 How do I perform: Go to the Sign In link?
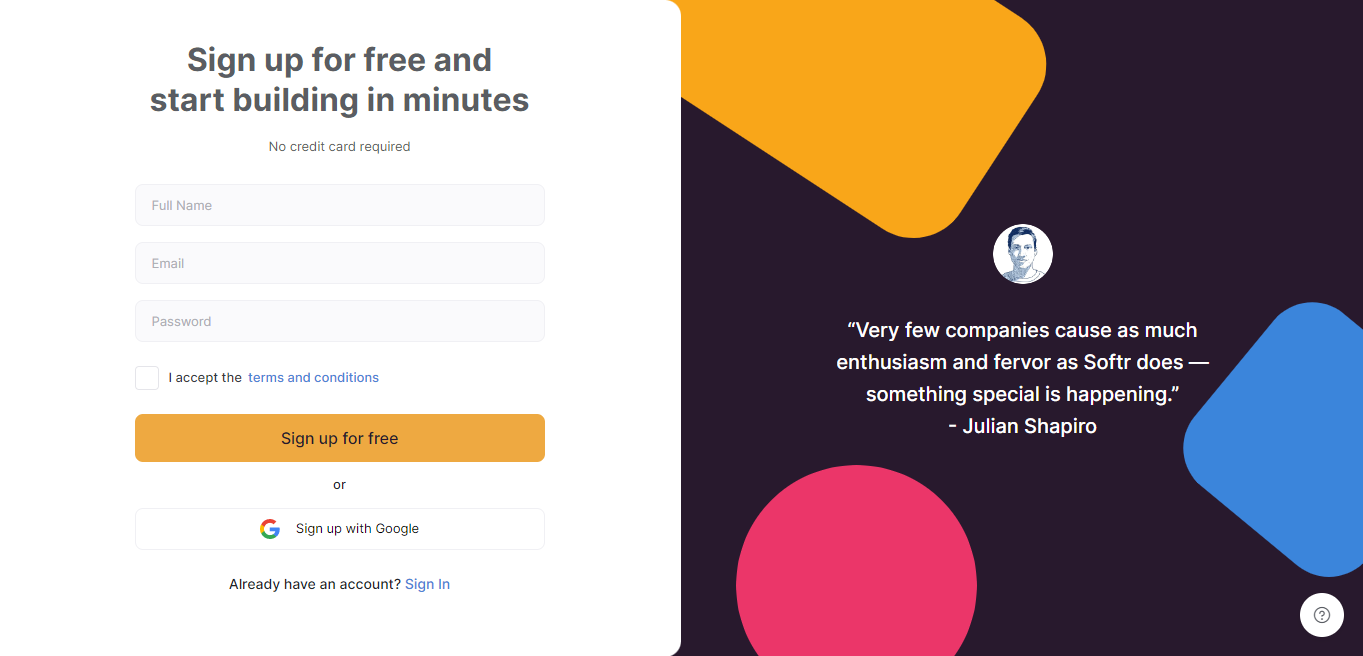coord(427,584)
